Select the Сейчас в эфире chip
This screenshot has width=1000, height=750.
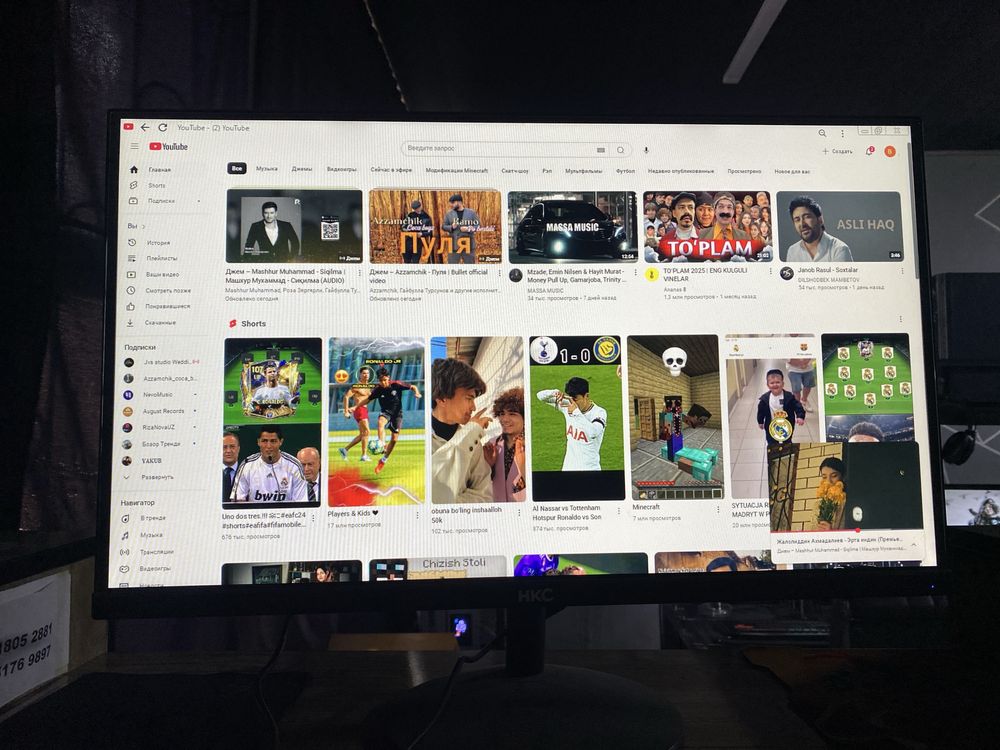(x=391, y=170)
